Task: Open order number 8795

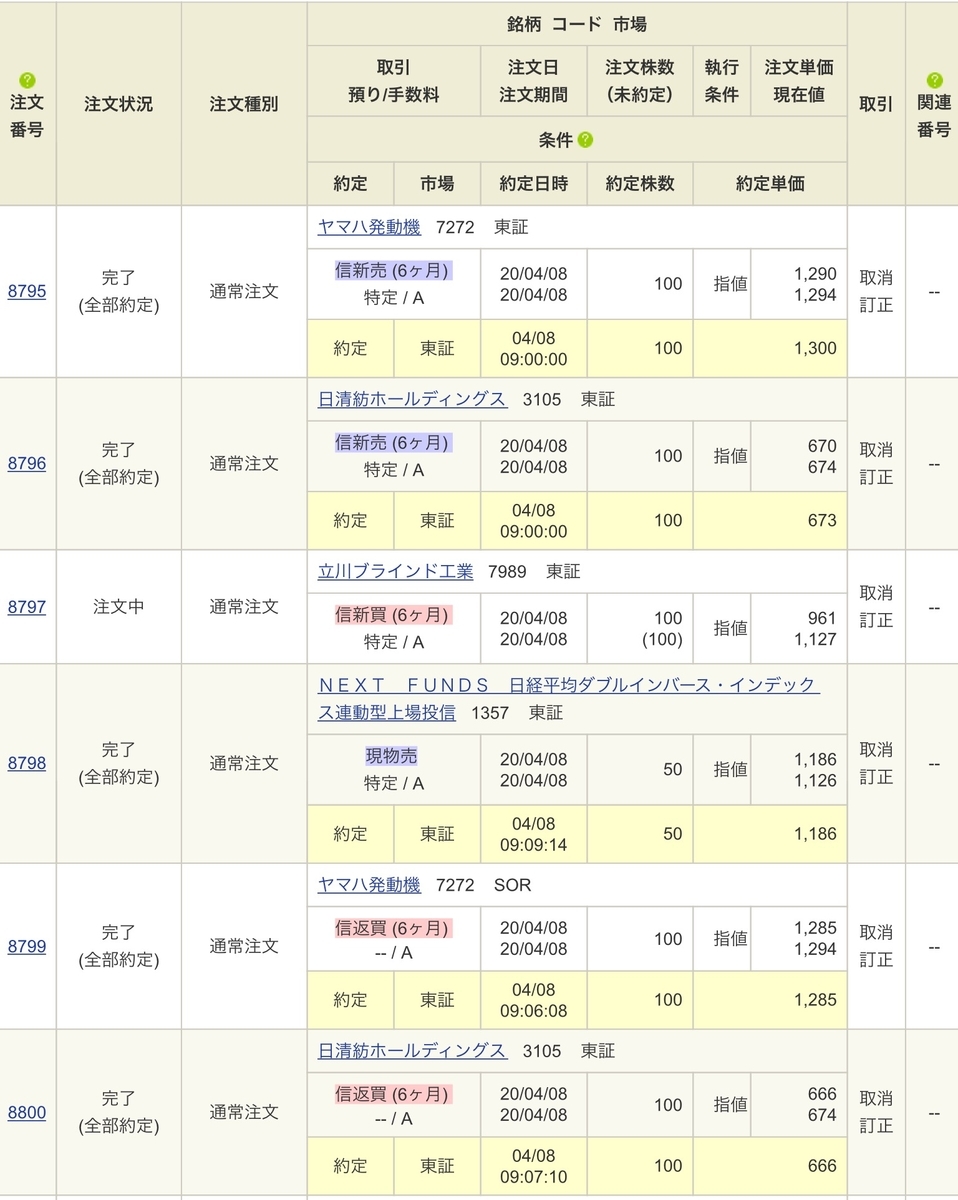Action: pyautogui.click(x=27, y=292)
